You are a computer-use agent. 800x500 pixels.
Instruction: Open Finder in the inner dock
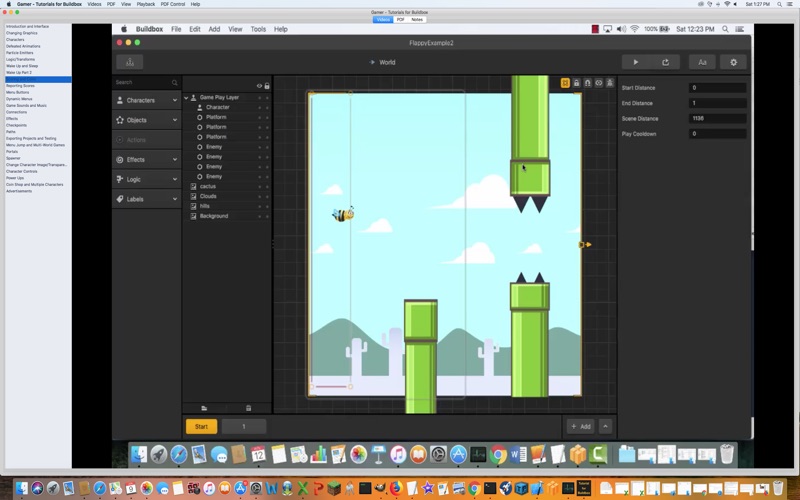(139, 454)
